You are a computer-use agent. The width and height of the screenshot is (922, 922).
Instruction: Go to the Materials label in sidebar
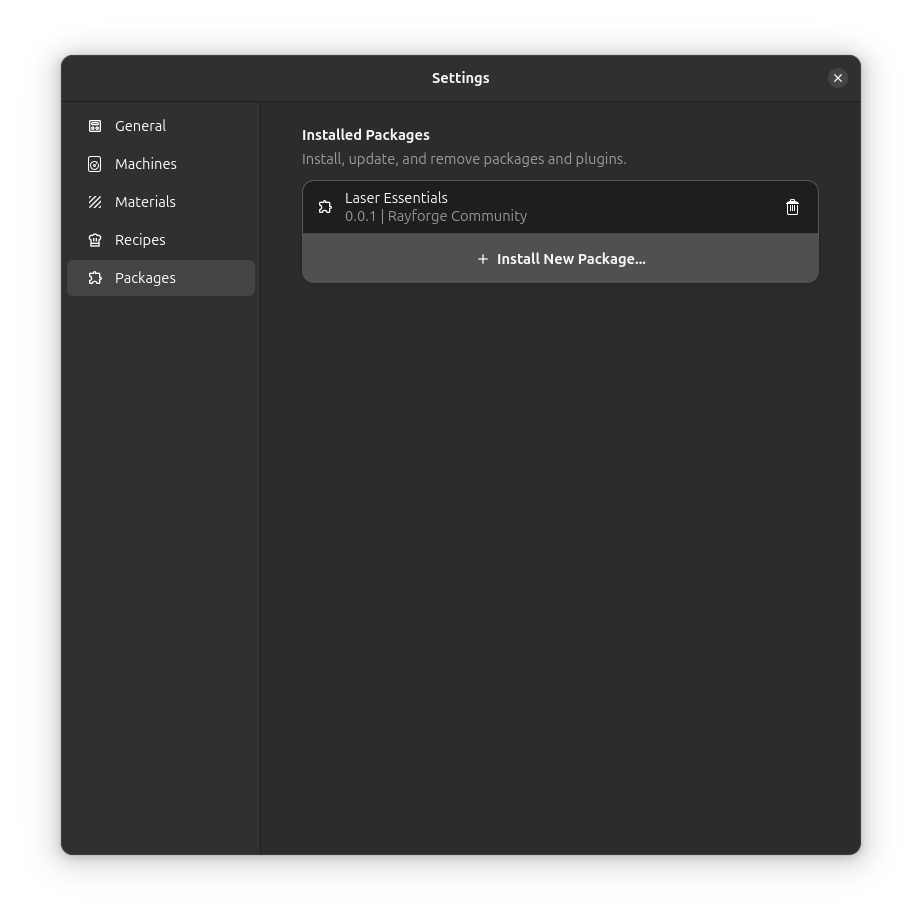[145, 202]
